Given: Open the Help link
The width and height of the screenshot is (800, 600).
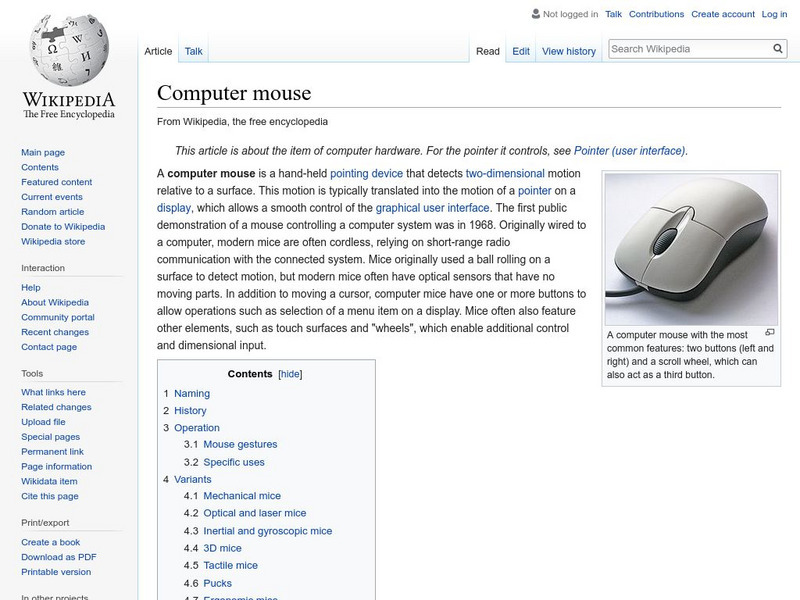Looking at the screenshot, I should click(31, 288).
